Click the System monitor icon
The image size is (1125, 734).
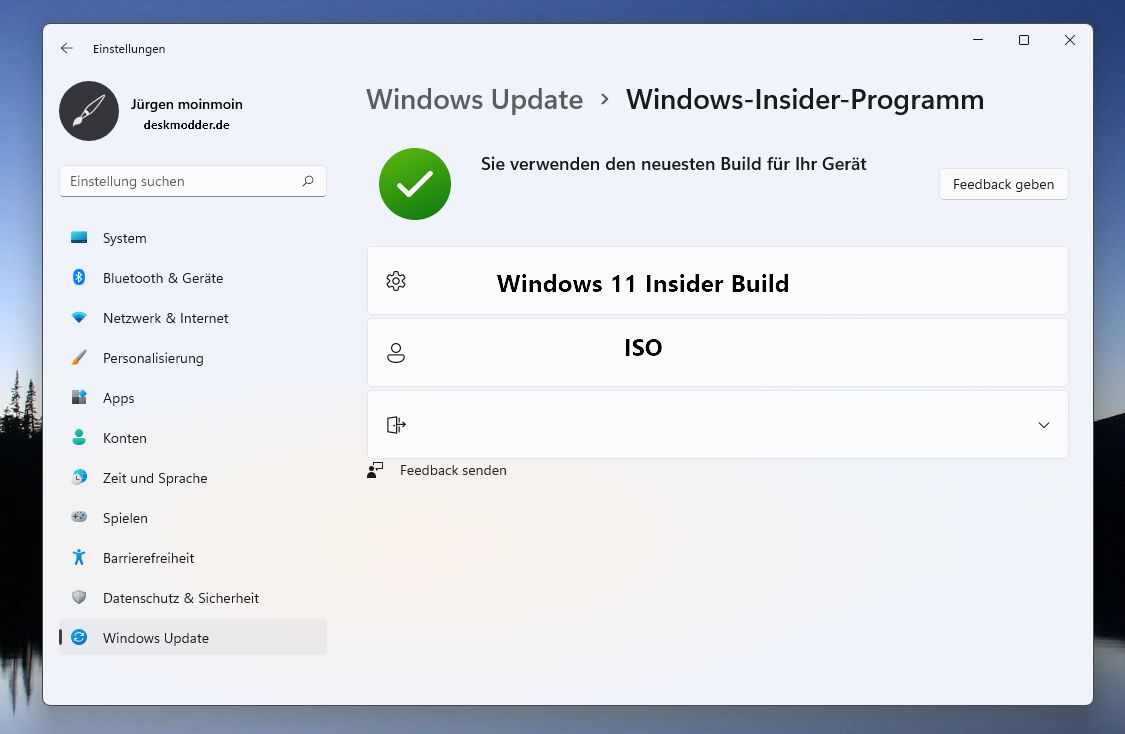point(79,237)
